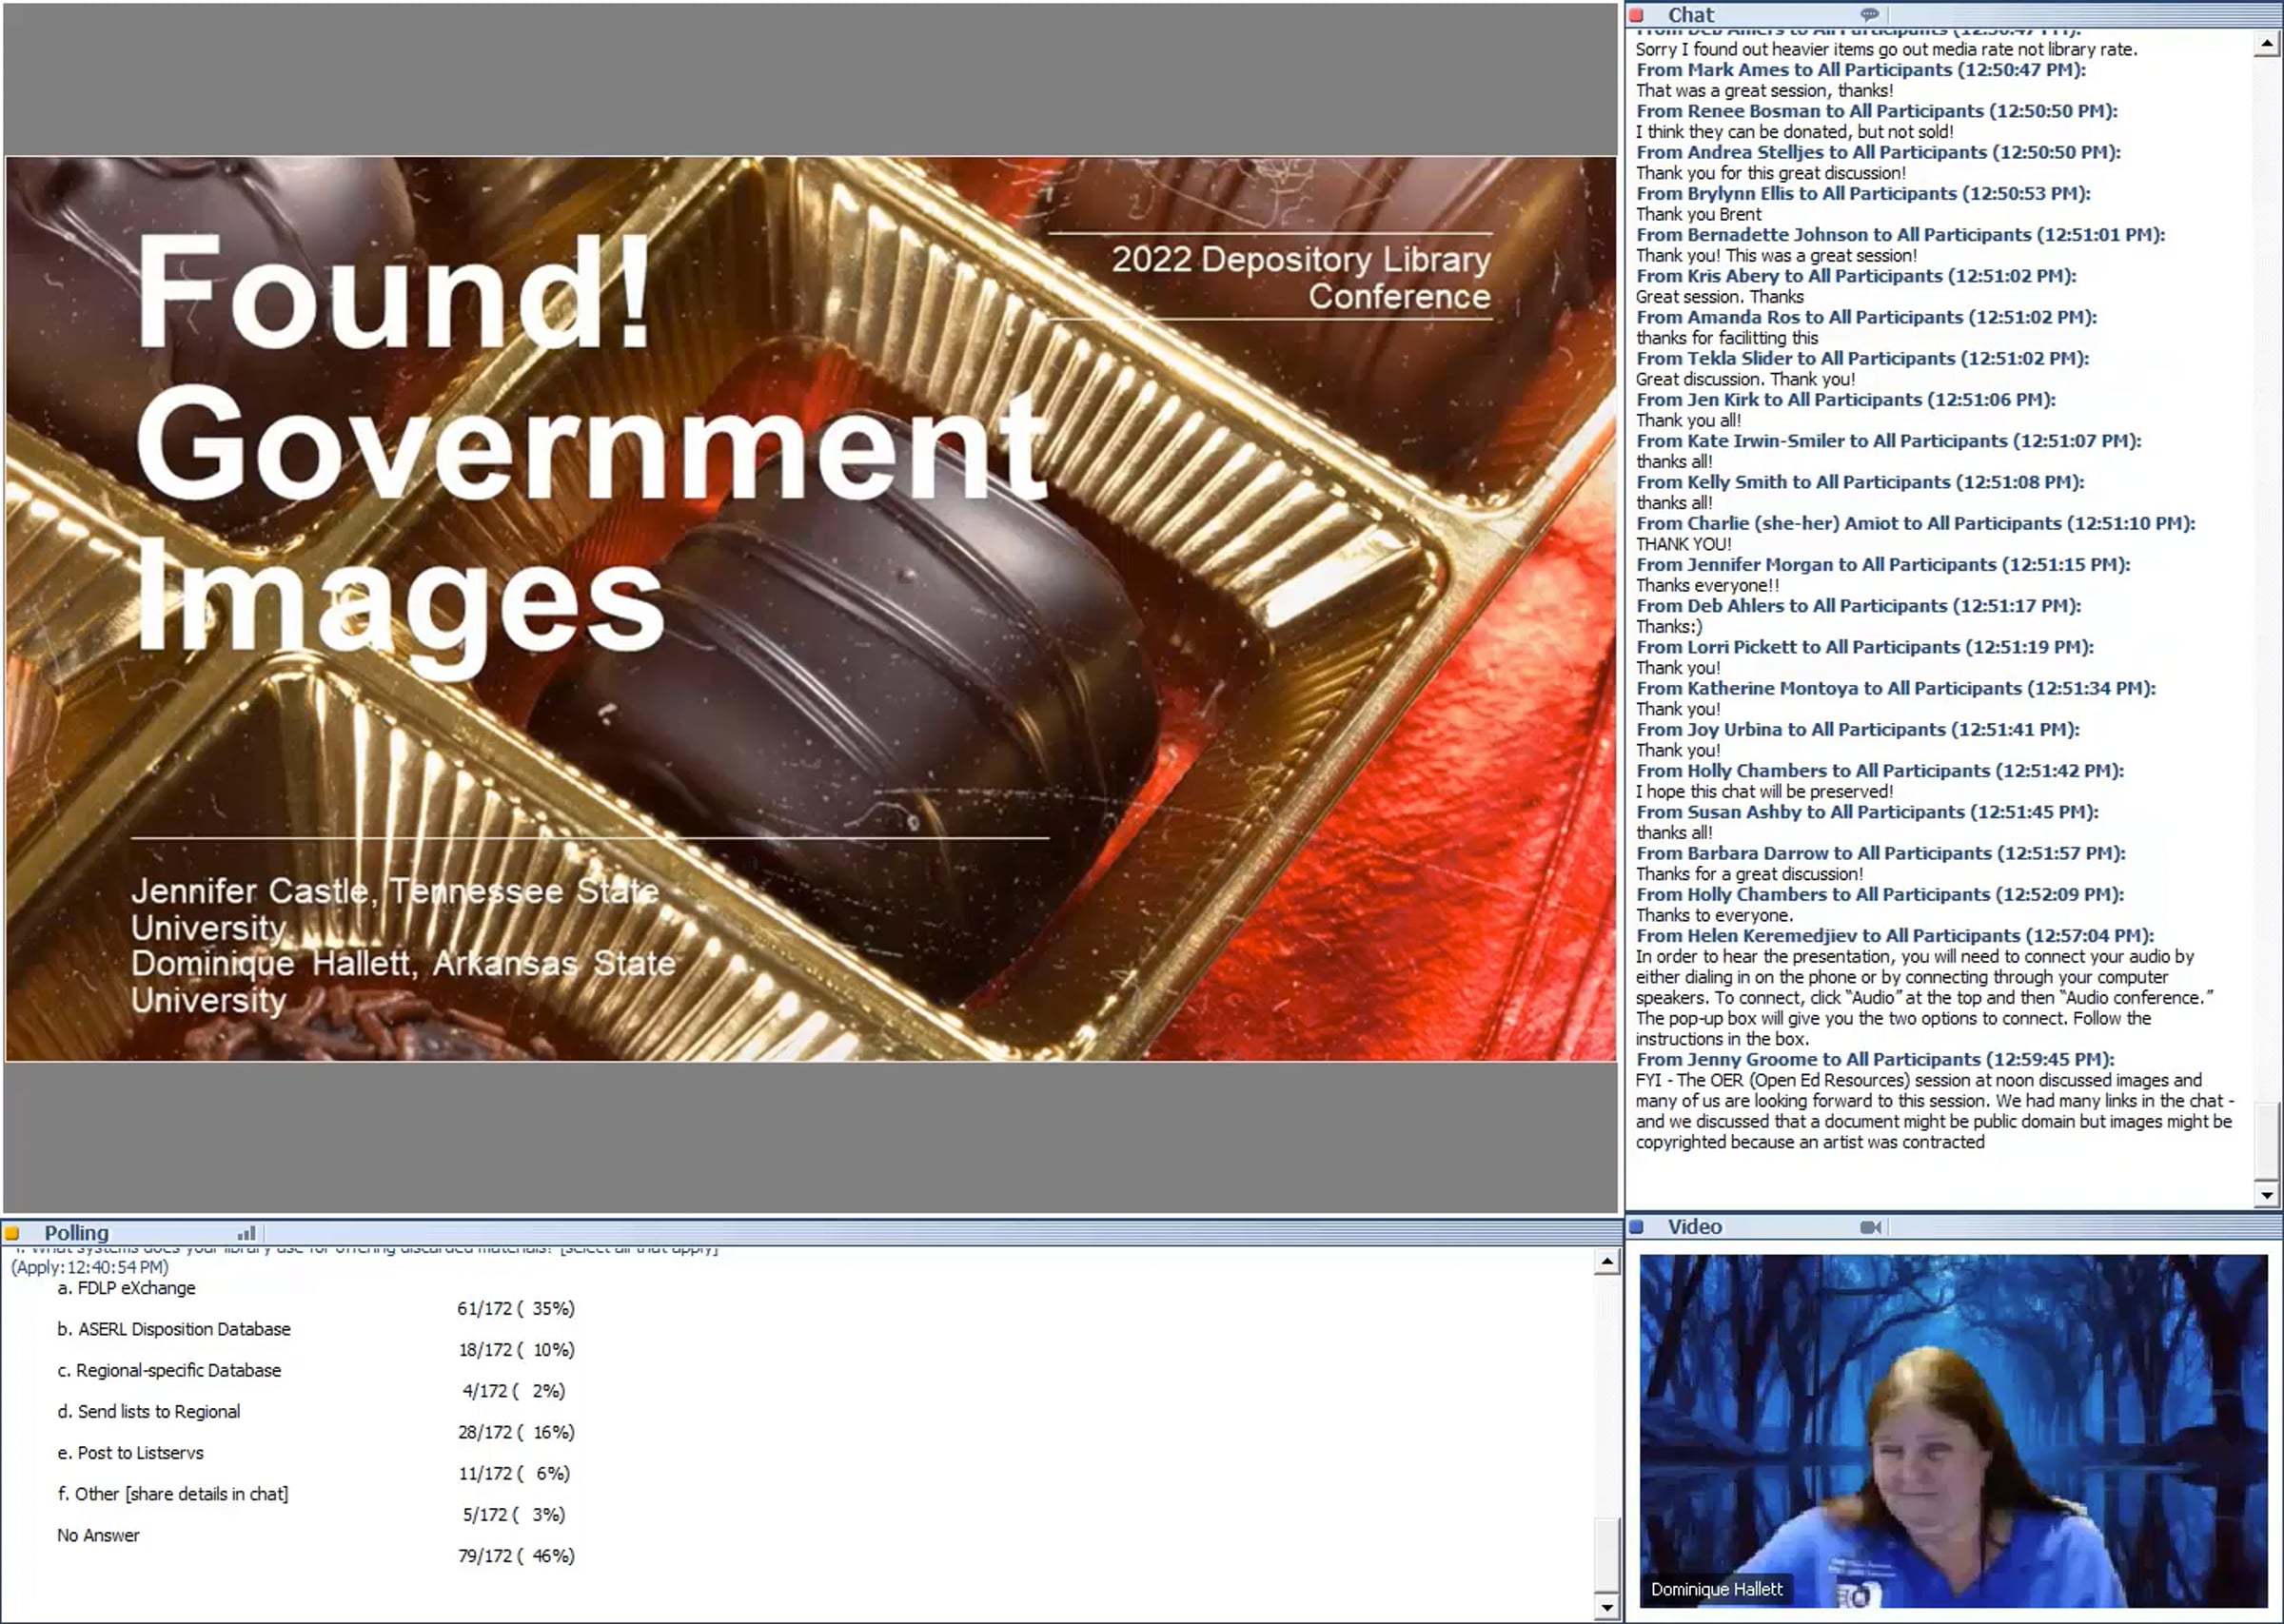This screenshot has height=1624, width=2284.
Task: Click 'From Helen Keremedjiev to All Participants' chat header
Action: pos(1895,936)
